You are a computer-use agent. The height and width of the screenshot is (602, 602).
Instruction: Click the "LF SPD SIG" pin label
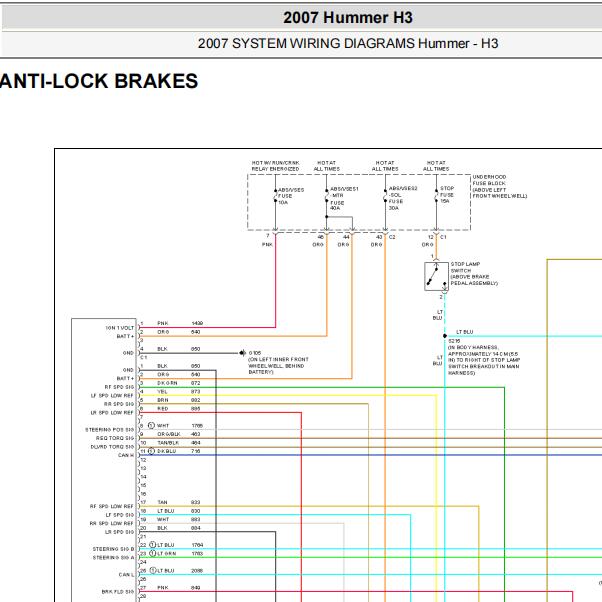pyautogui.click(x=120, y=515)
